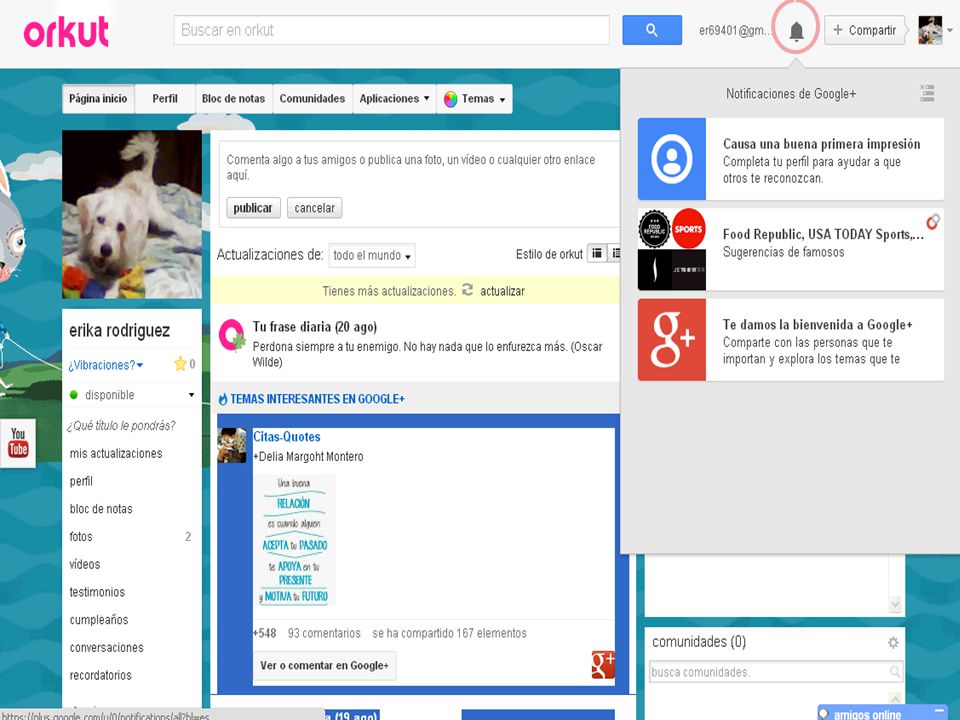Open 'Te damos la bienvenida a Google+' notification
This screenshot has height=720, width=960.
790,340
